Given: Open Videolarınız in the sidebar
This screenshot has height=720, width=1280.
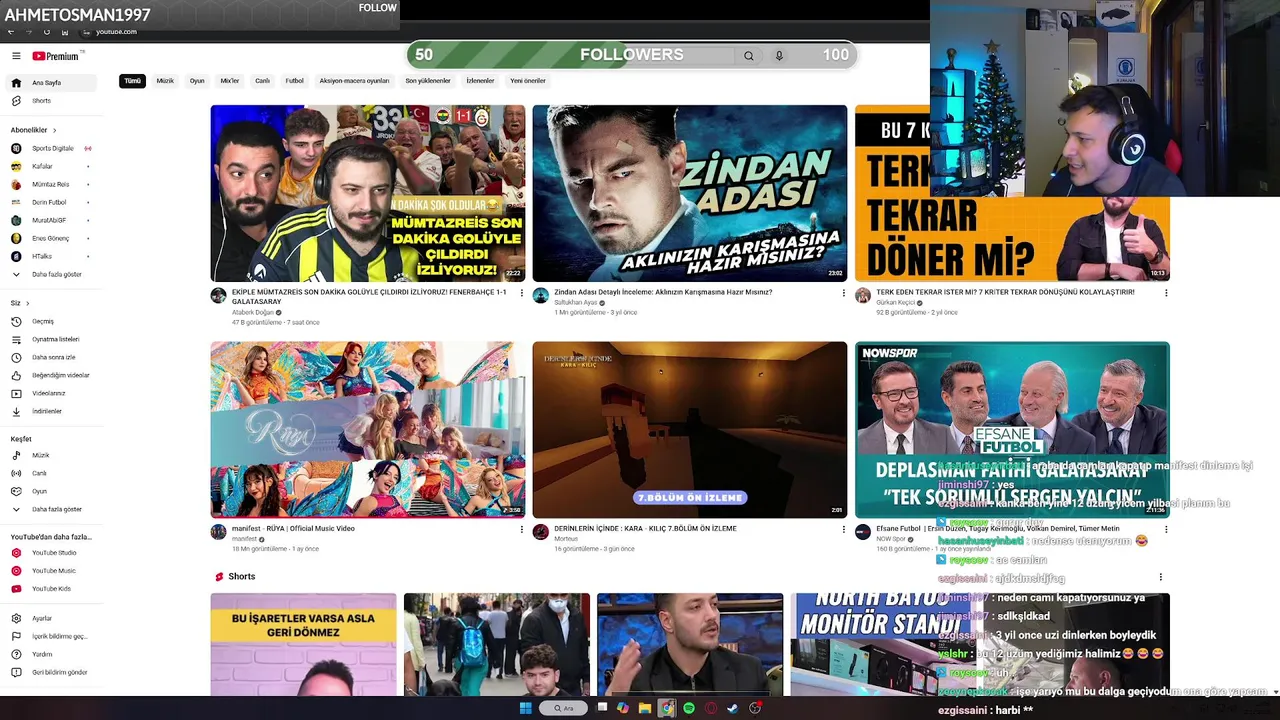Looking at the screenshot, I should click(x=50, y=393).
